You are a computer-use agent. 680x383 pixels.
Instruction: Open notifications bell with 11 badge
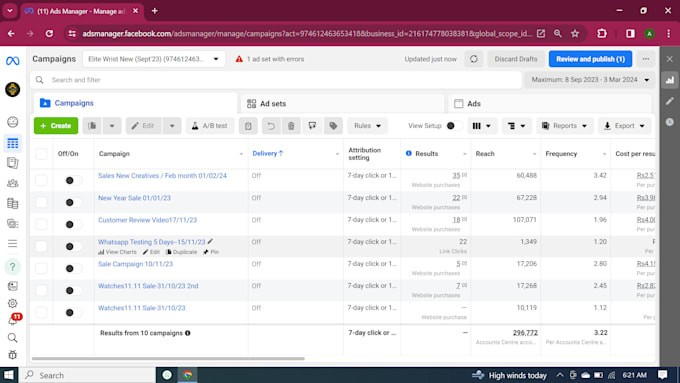point(13,320)
